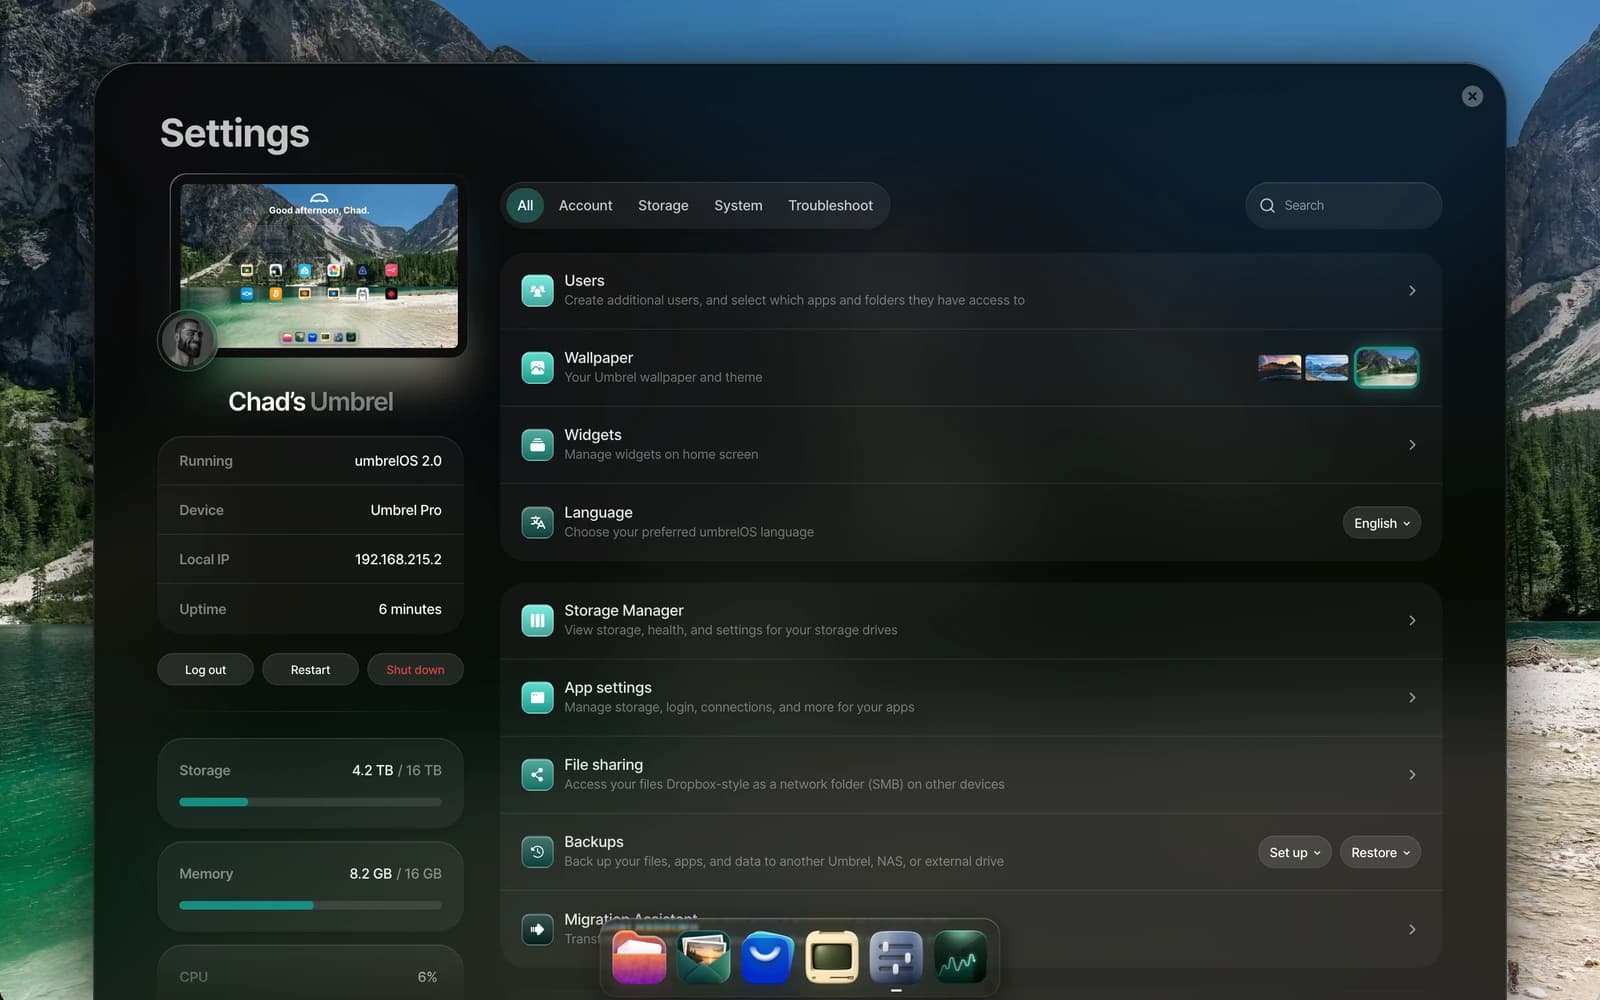The image size is (1600, 1000).
Task: Select the All tab
Action: coord(525,205)
